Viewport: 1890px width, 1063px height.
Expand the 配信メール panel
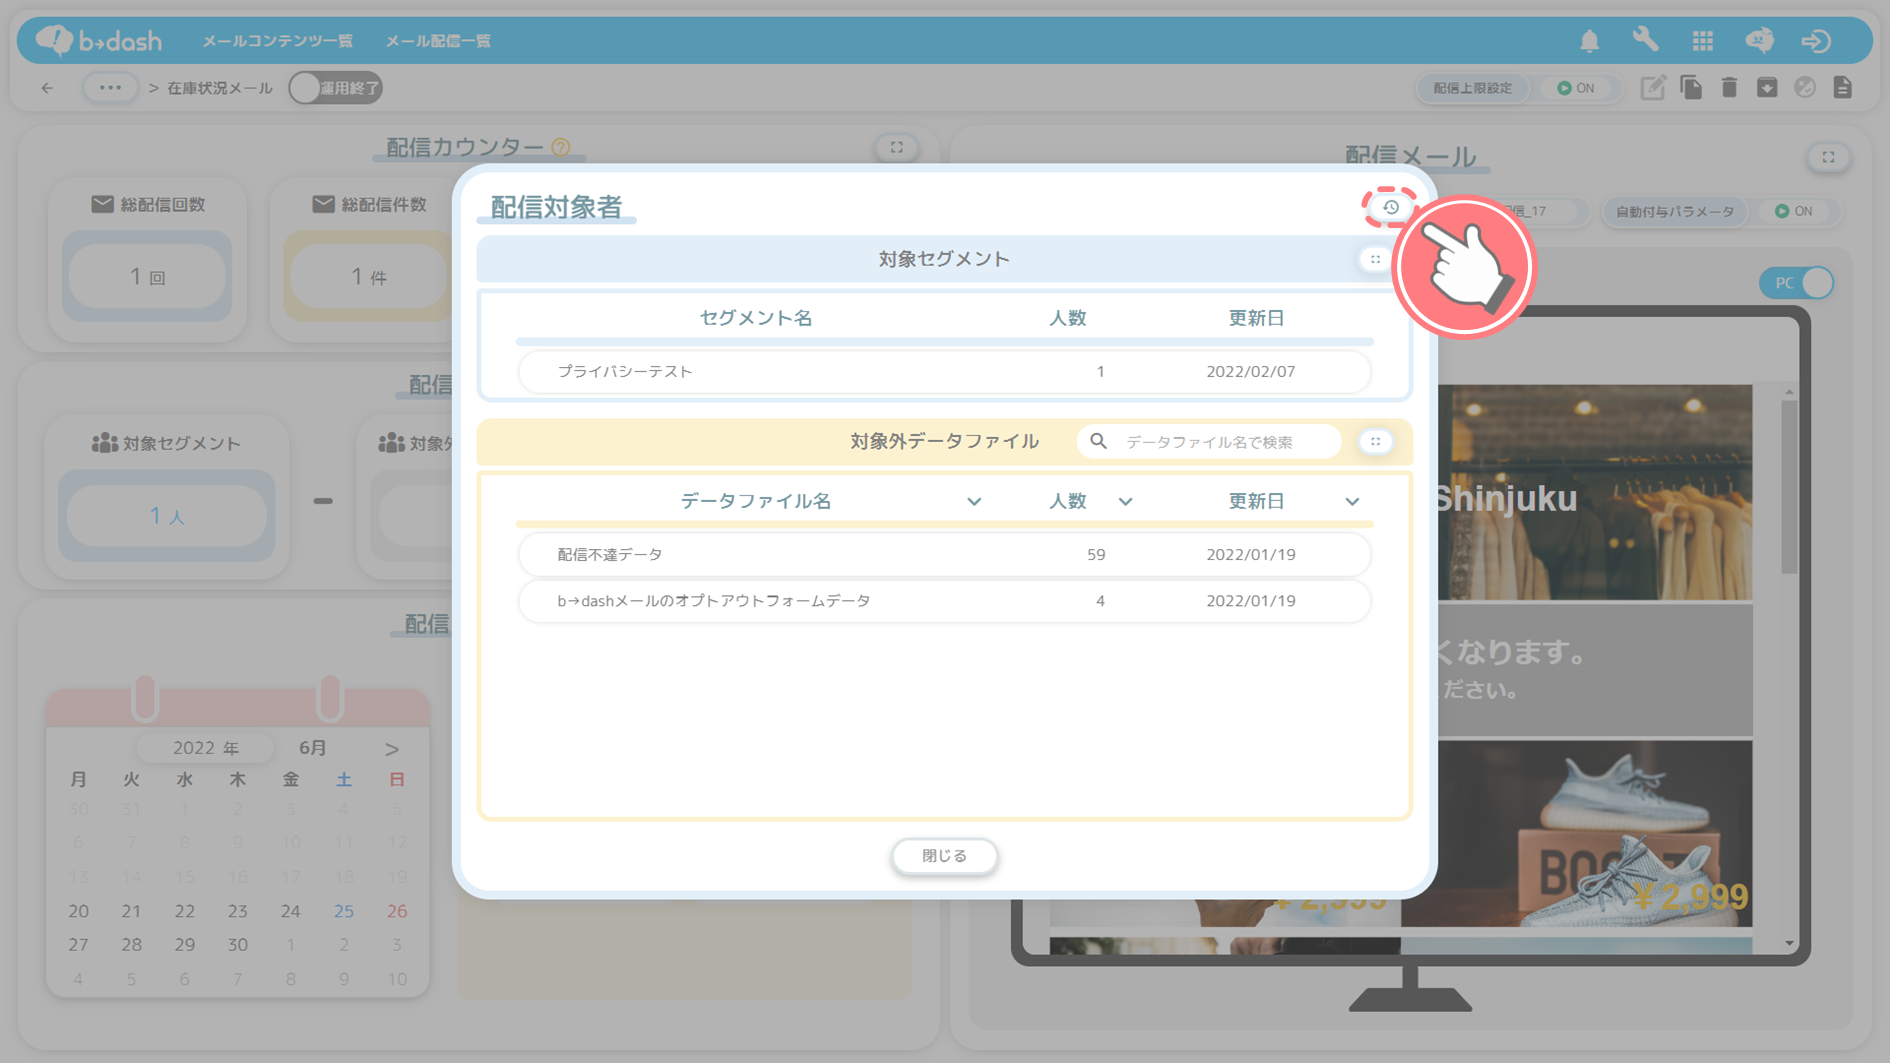tap(1828, 157)
